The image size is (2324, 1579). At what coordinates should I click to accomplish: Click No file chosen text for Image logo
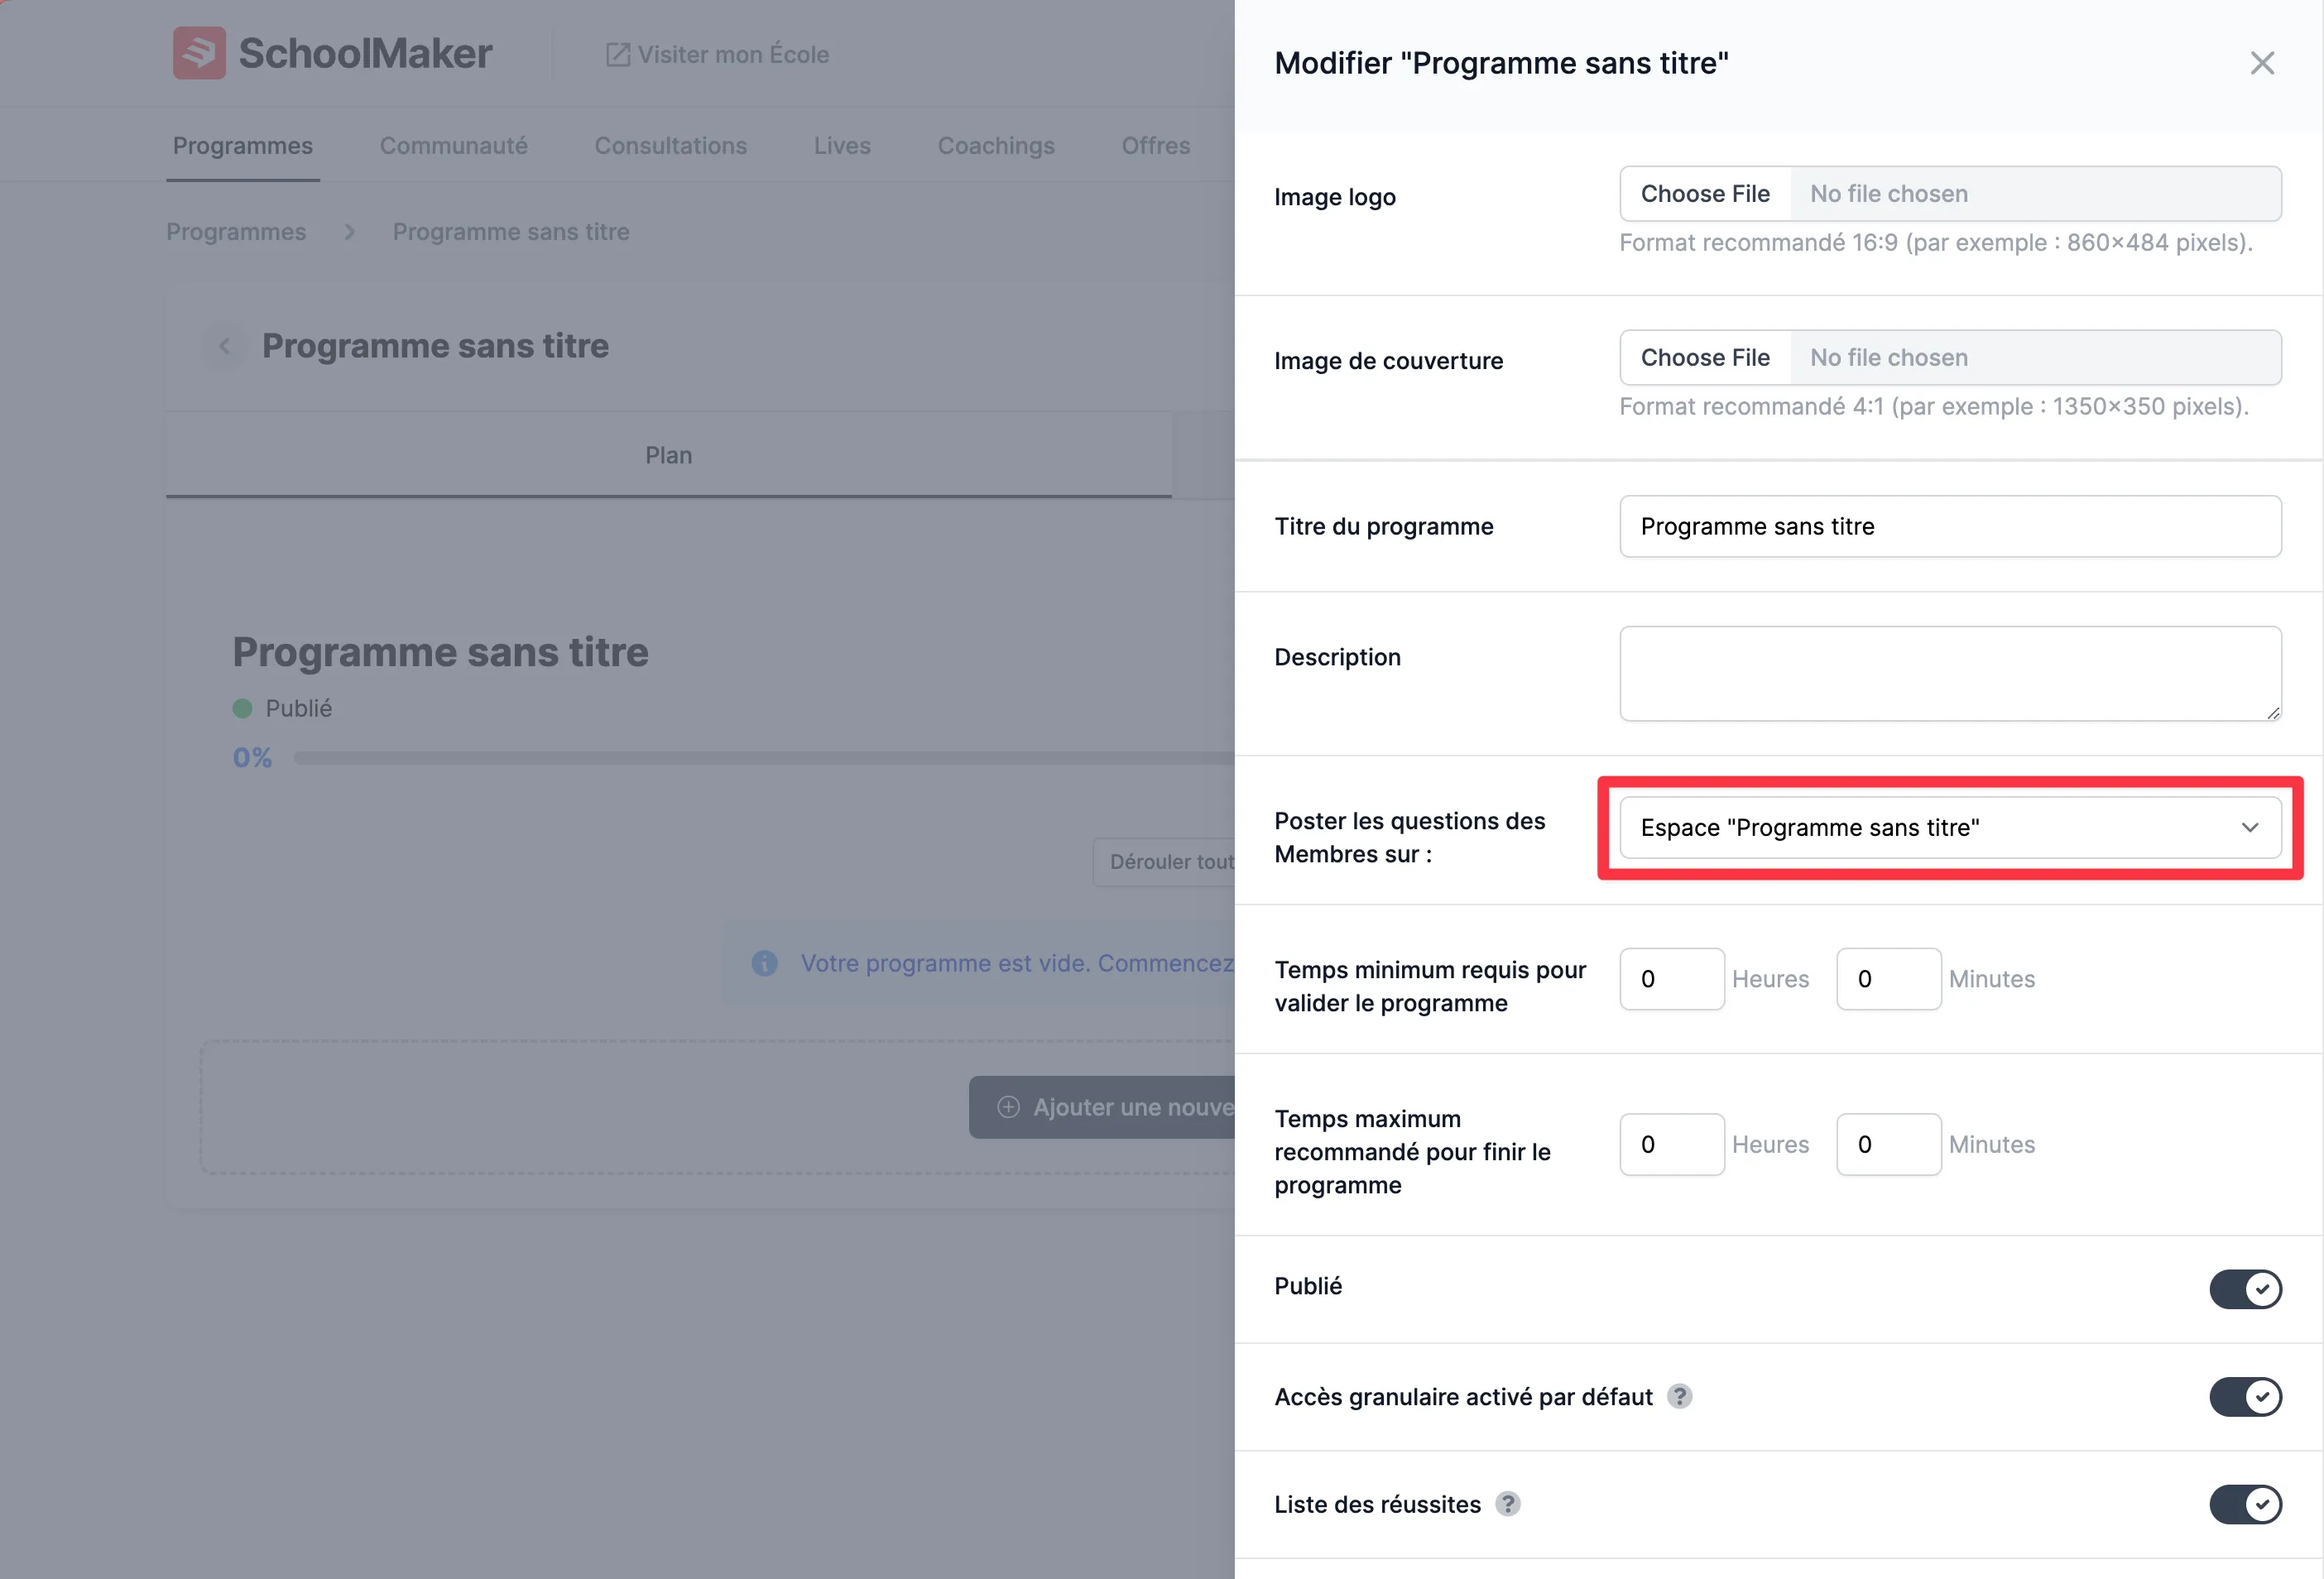point(1889,194)
